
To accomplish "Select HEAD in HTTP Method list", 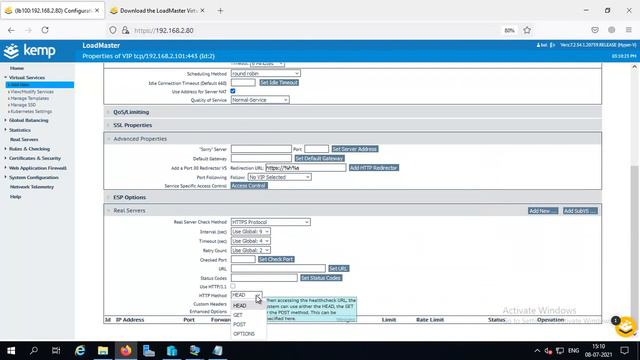I will tap(249, 306).
